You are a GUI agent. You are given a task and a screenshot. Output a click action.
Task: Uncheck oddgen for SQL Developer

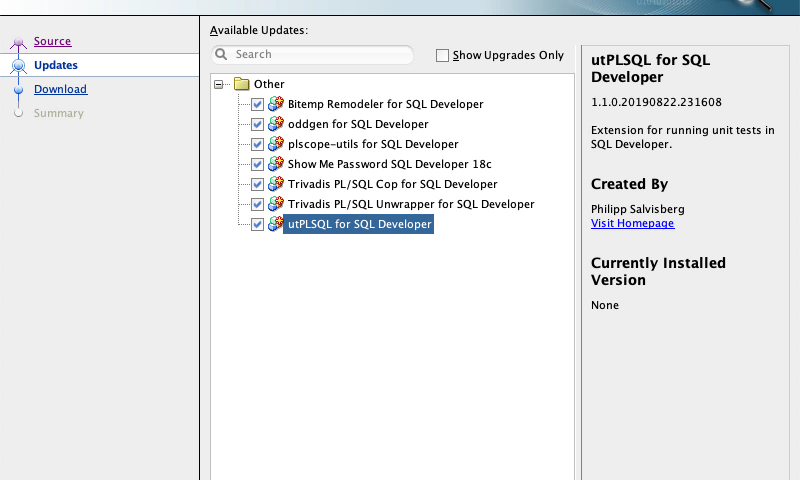coord(257,124)
